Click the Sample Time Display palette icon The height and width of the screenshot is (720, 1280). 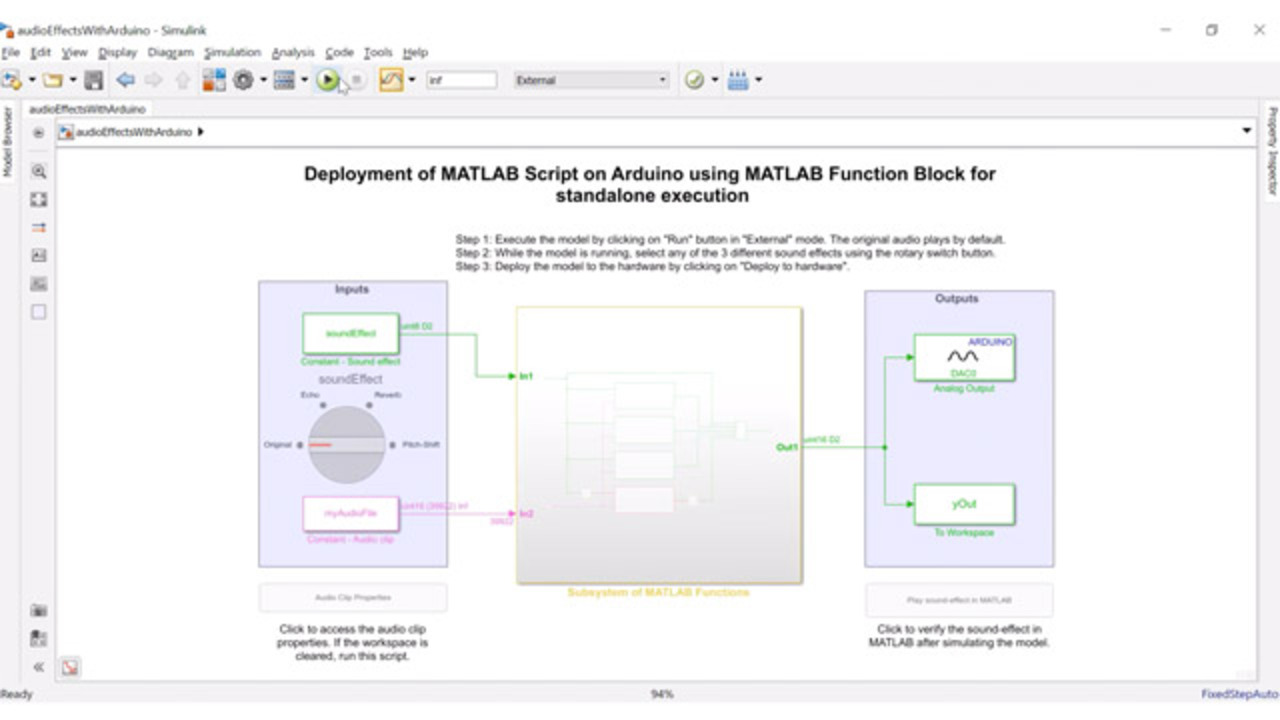coord(39,228)
